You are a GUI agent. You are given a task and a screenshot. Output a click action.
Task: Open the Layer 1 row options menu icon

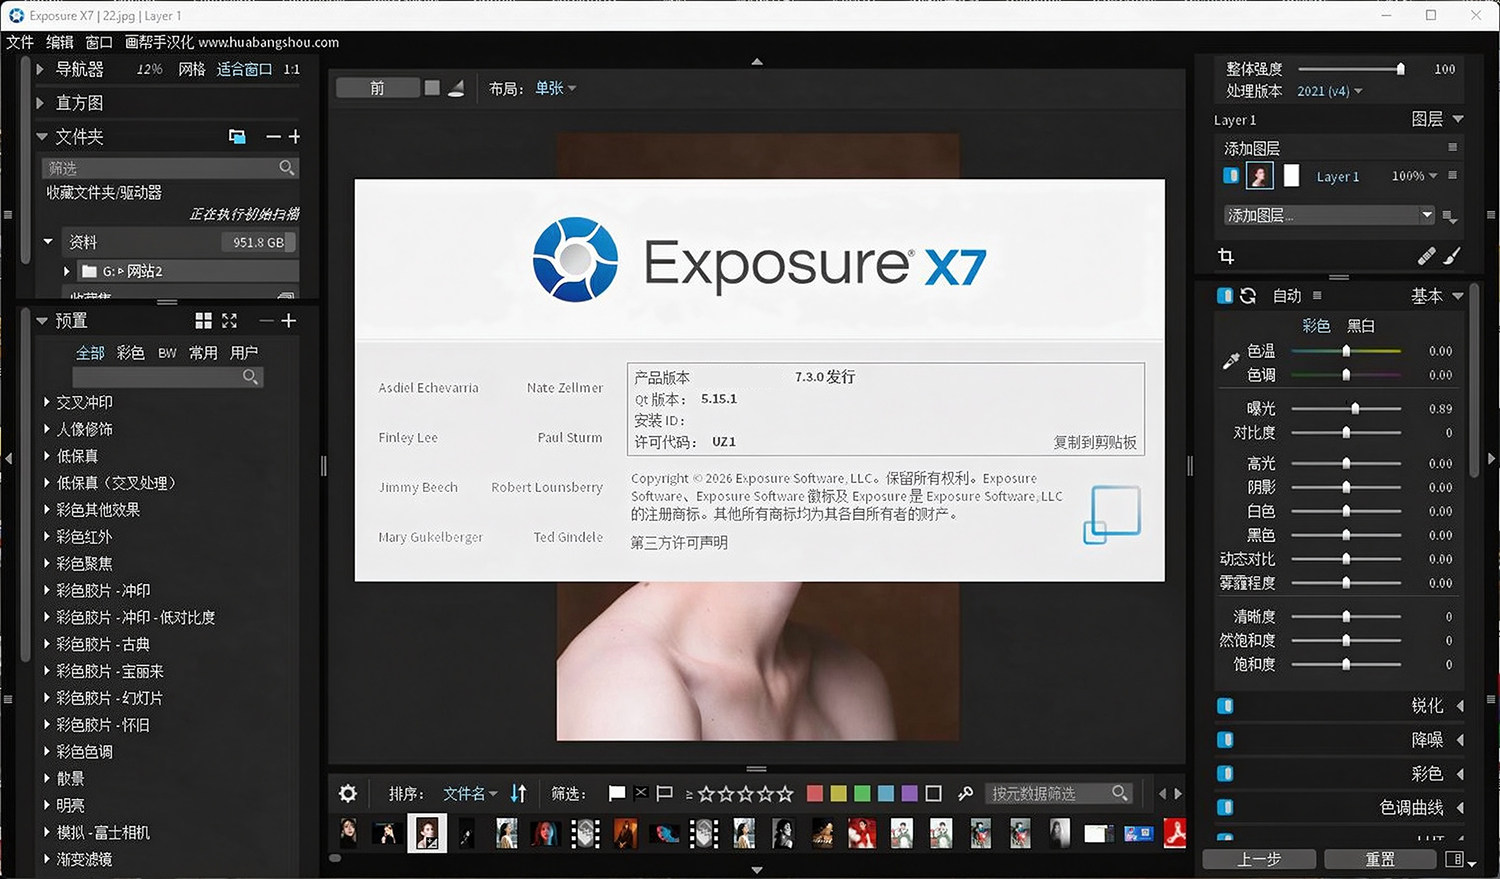coord(1452,176)
